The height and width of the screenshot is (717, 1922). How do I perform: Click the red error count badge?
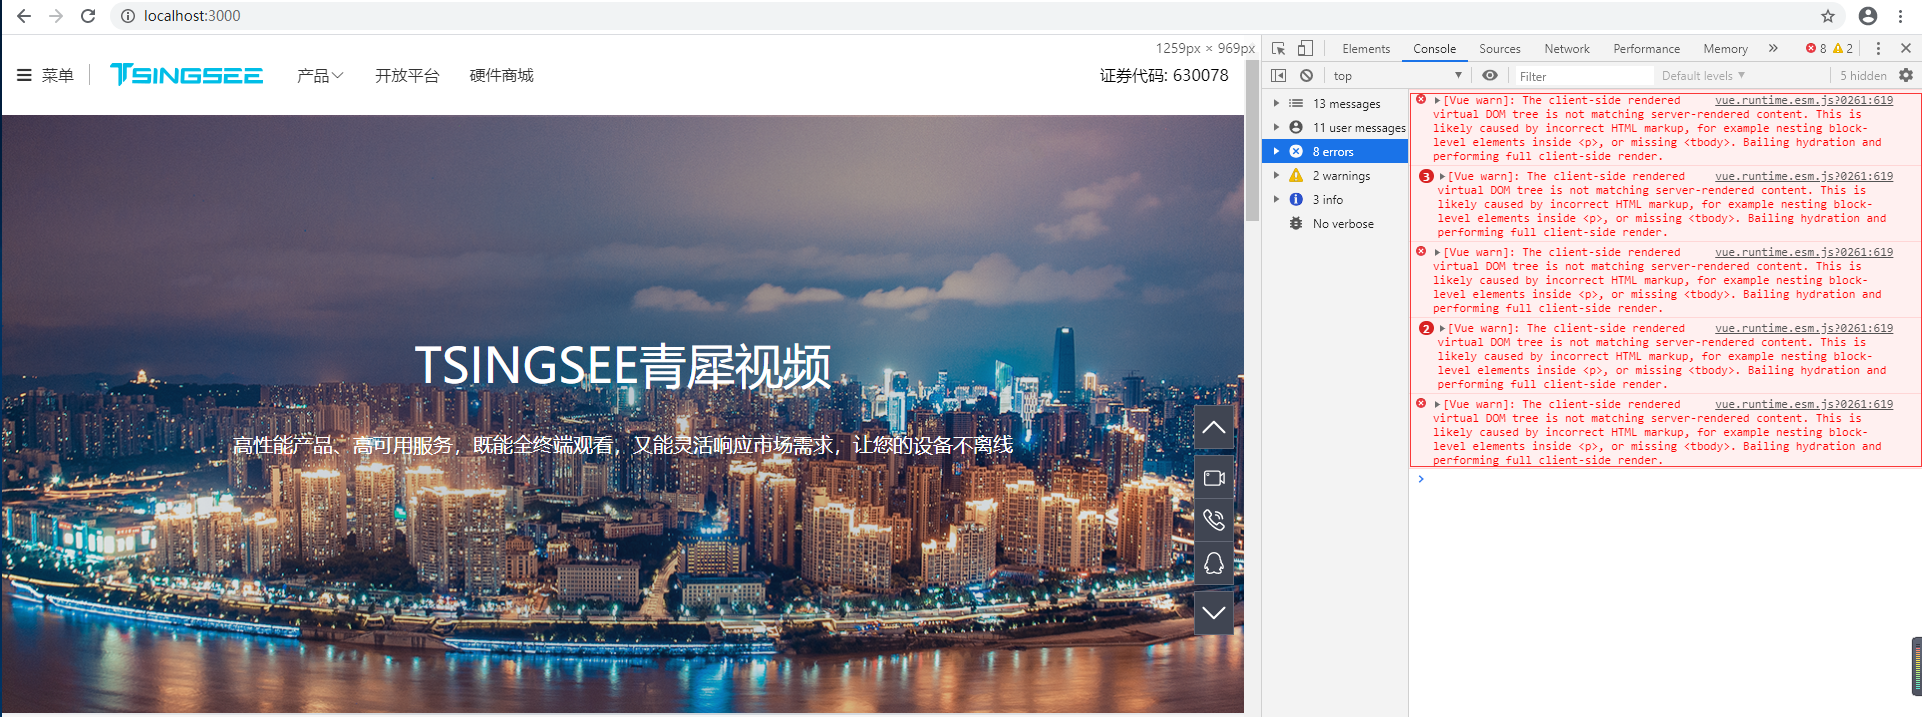click(x=1816, y=48)
